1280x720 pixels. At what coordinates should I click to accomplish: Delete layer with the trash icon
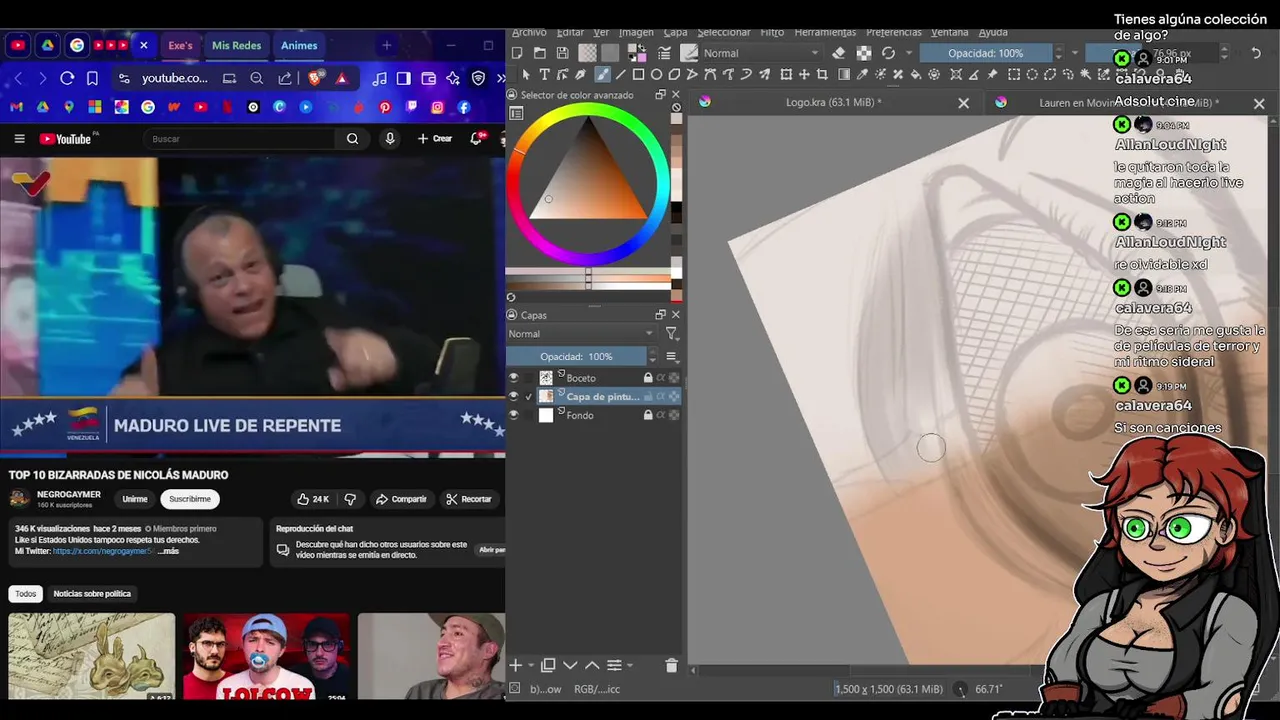(671, 665)
